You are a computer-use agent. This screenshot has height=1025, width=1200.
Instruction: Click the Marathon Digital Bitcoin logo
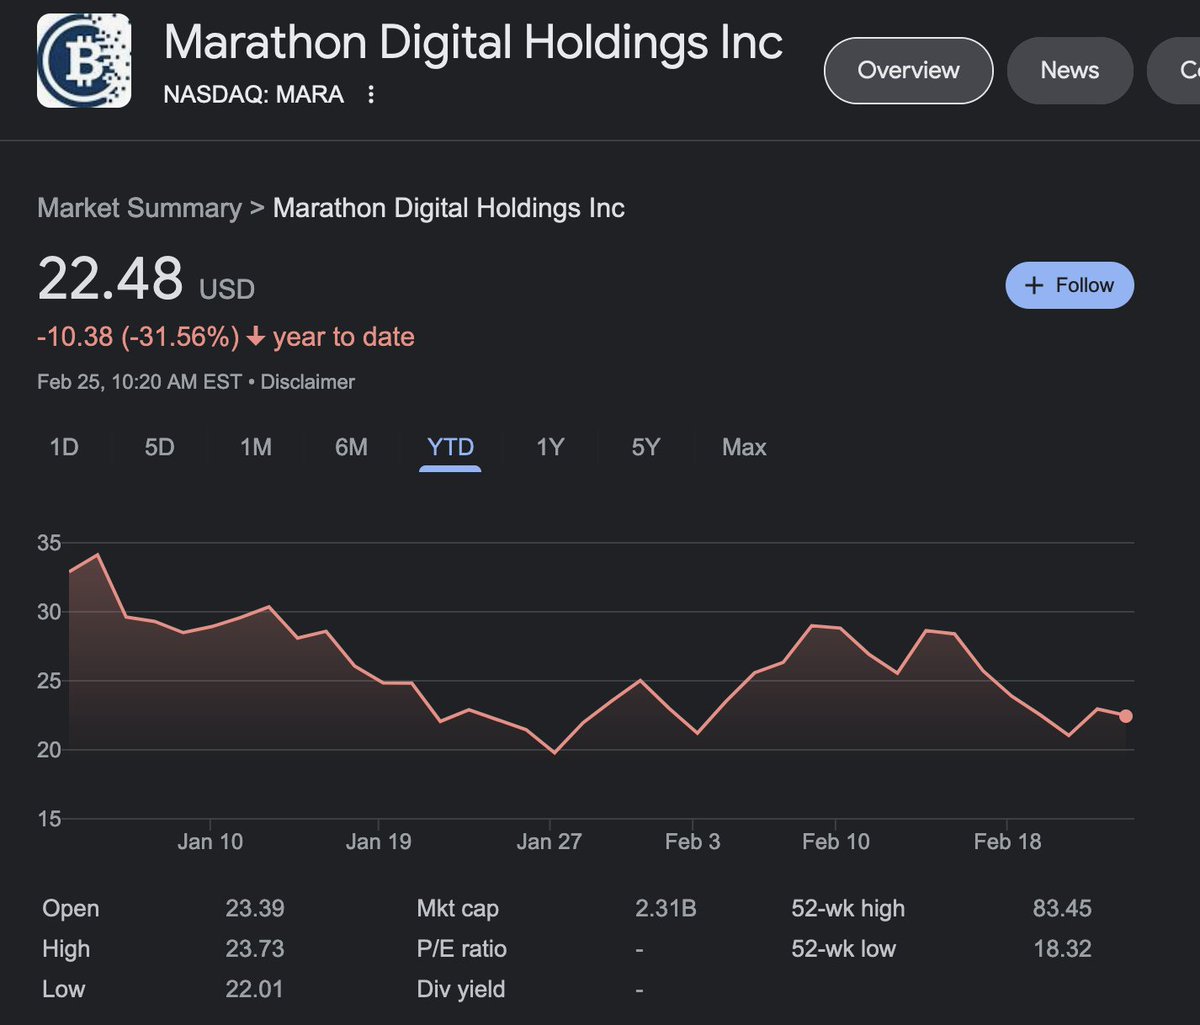tap(84, 60)
